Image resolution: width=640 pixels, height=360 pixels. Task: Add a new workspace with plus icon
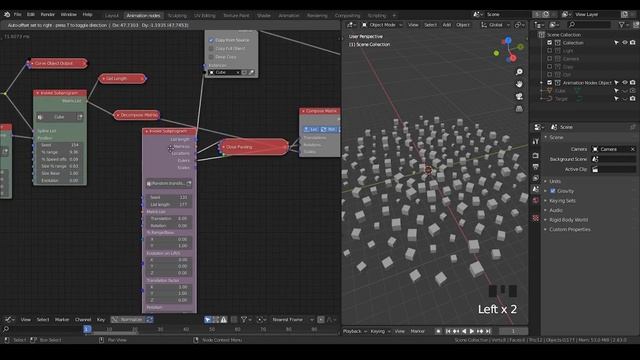tap(394, 16)
